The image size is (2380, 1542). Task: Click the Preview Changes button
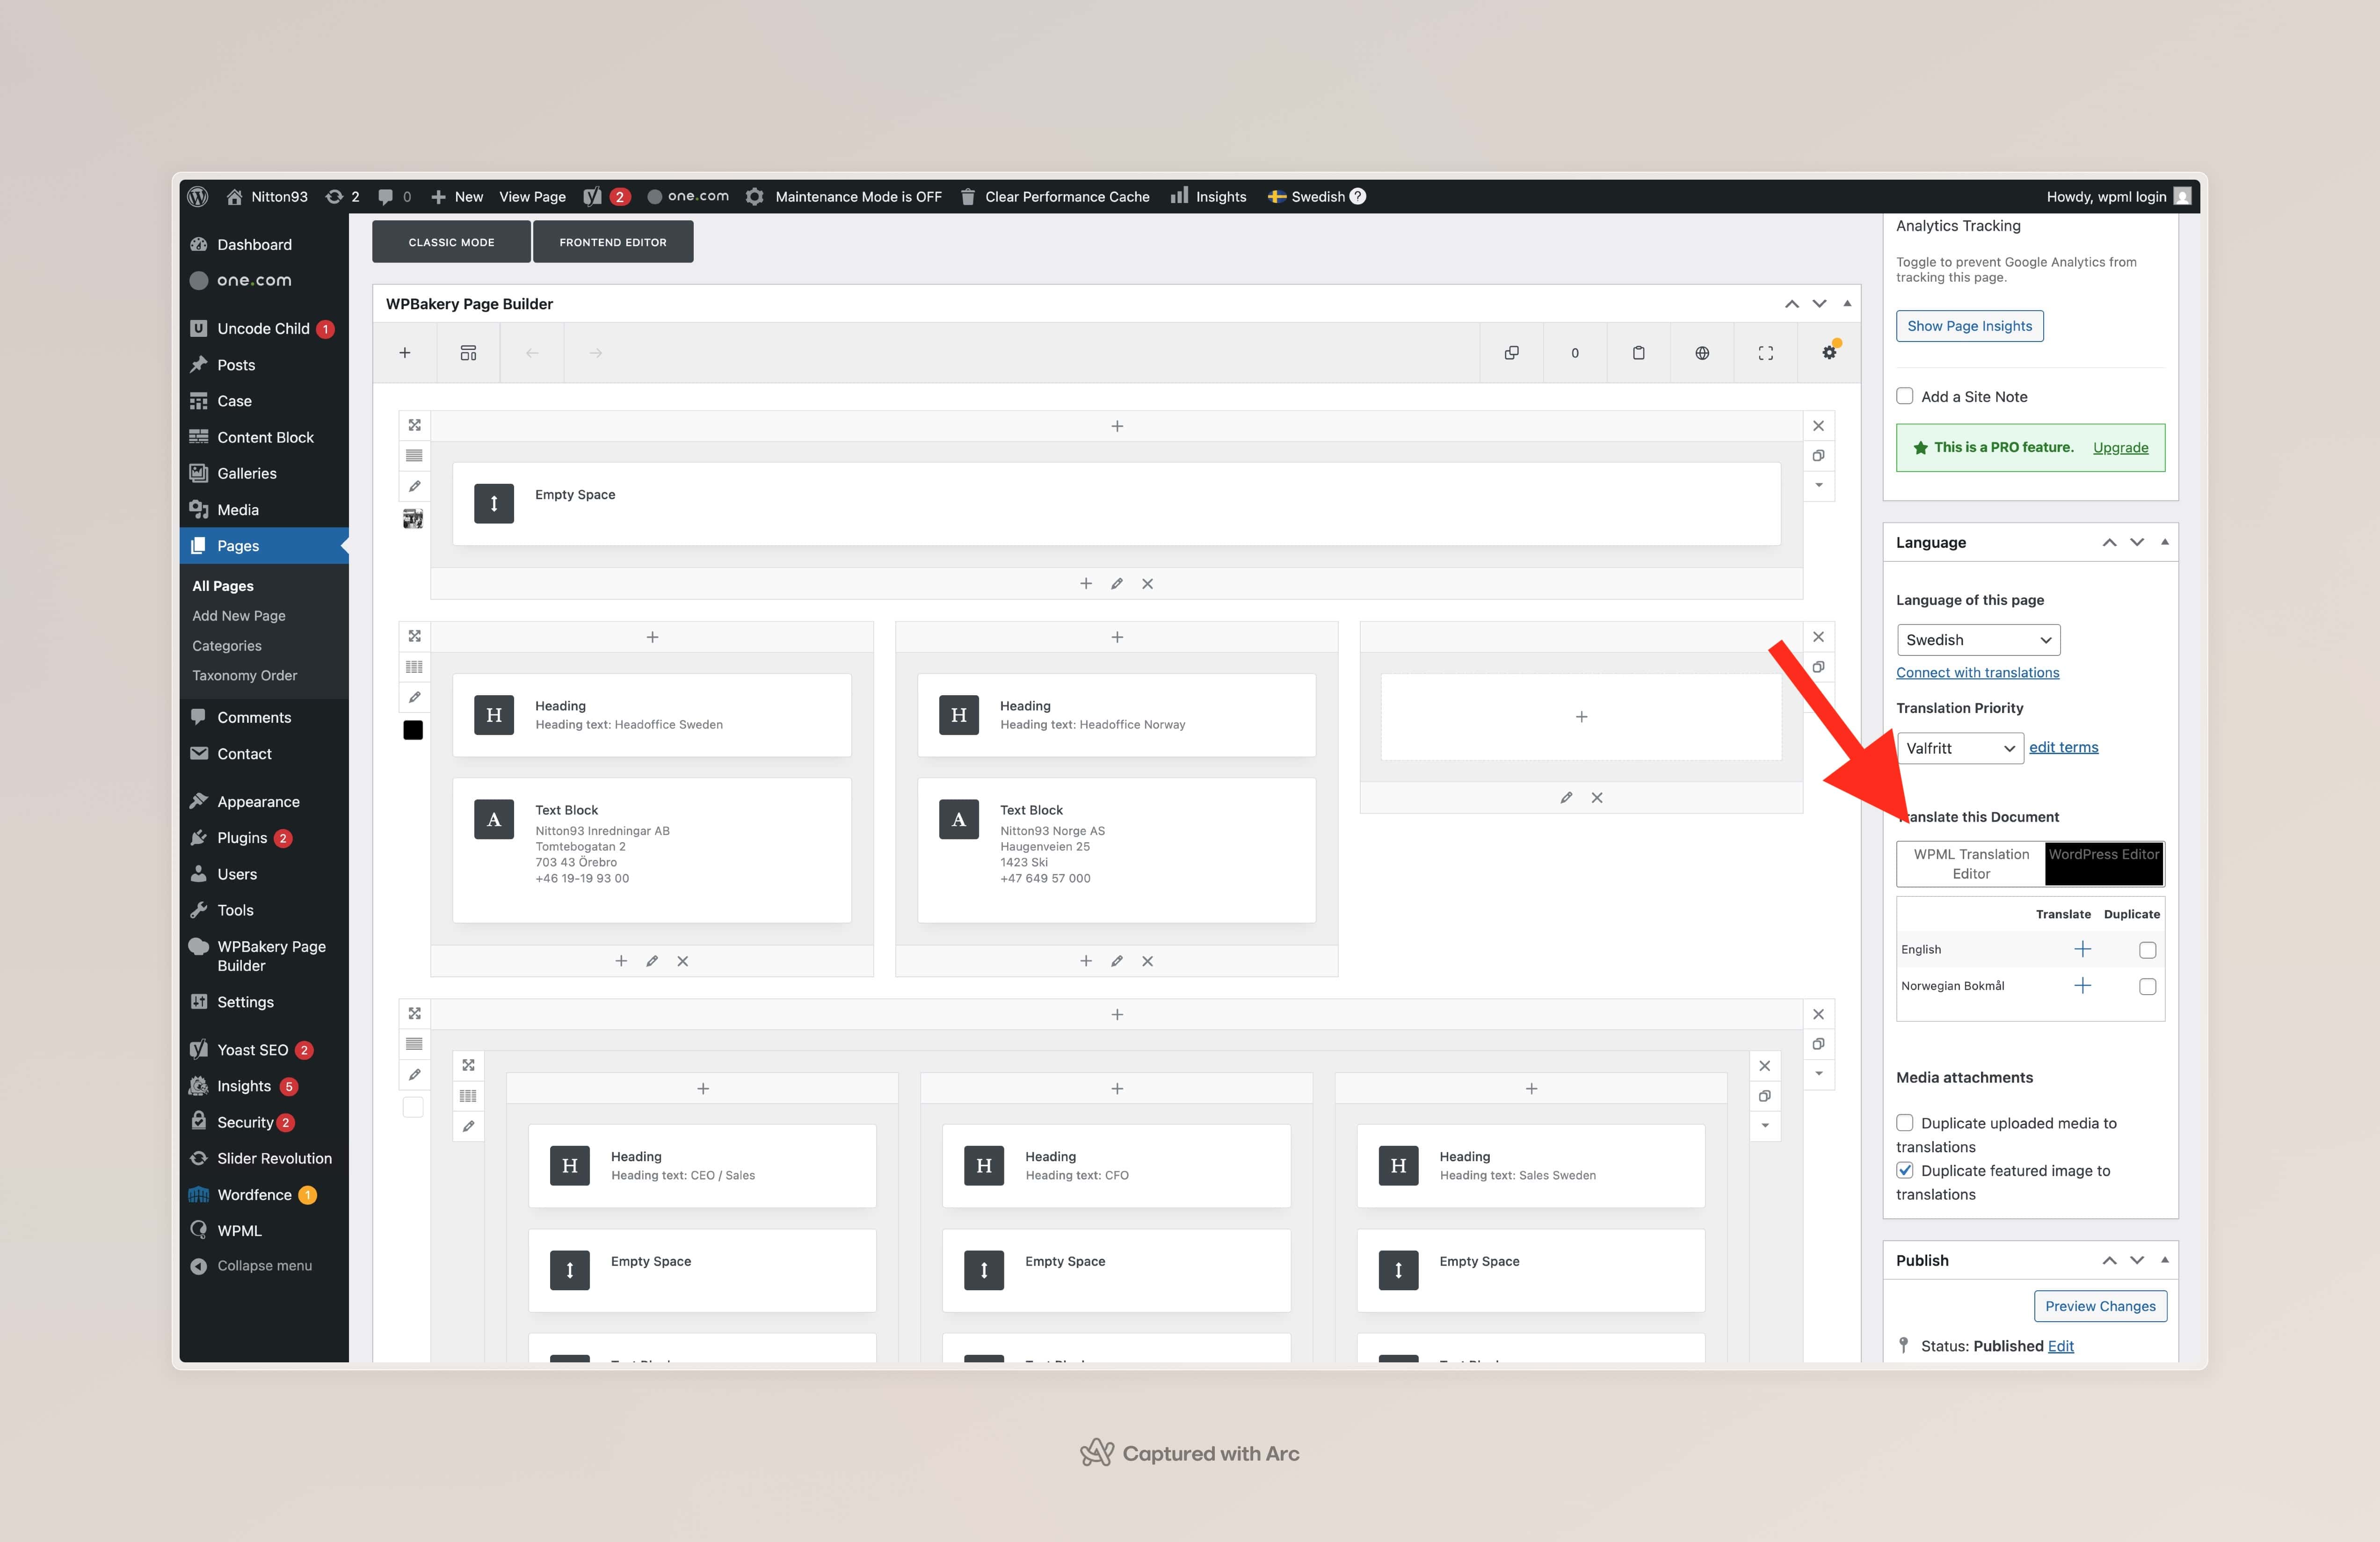pyautogui.click(x=2100, y=1306)
